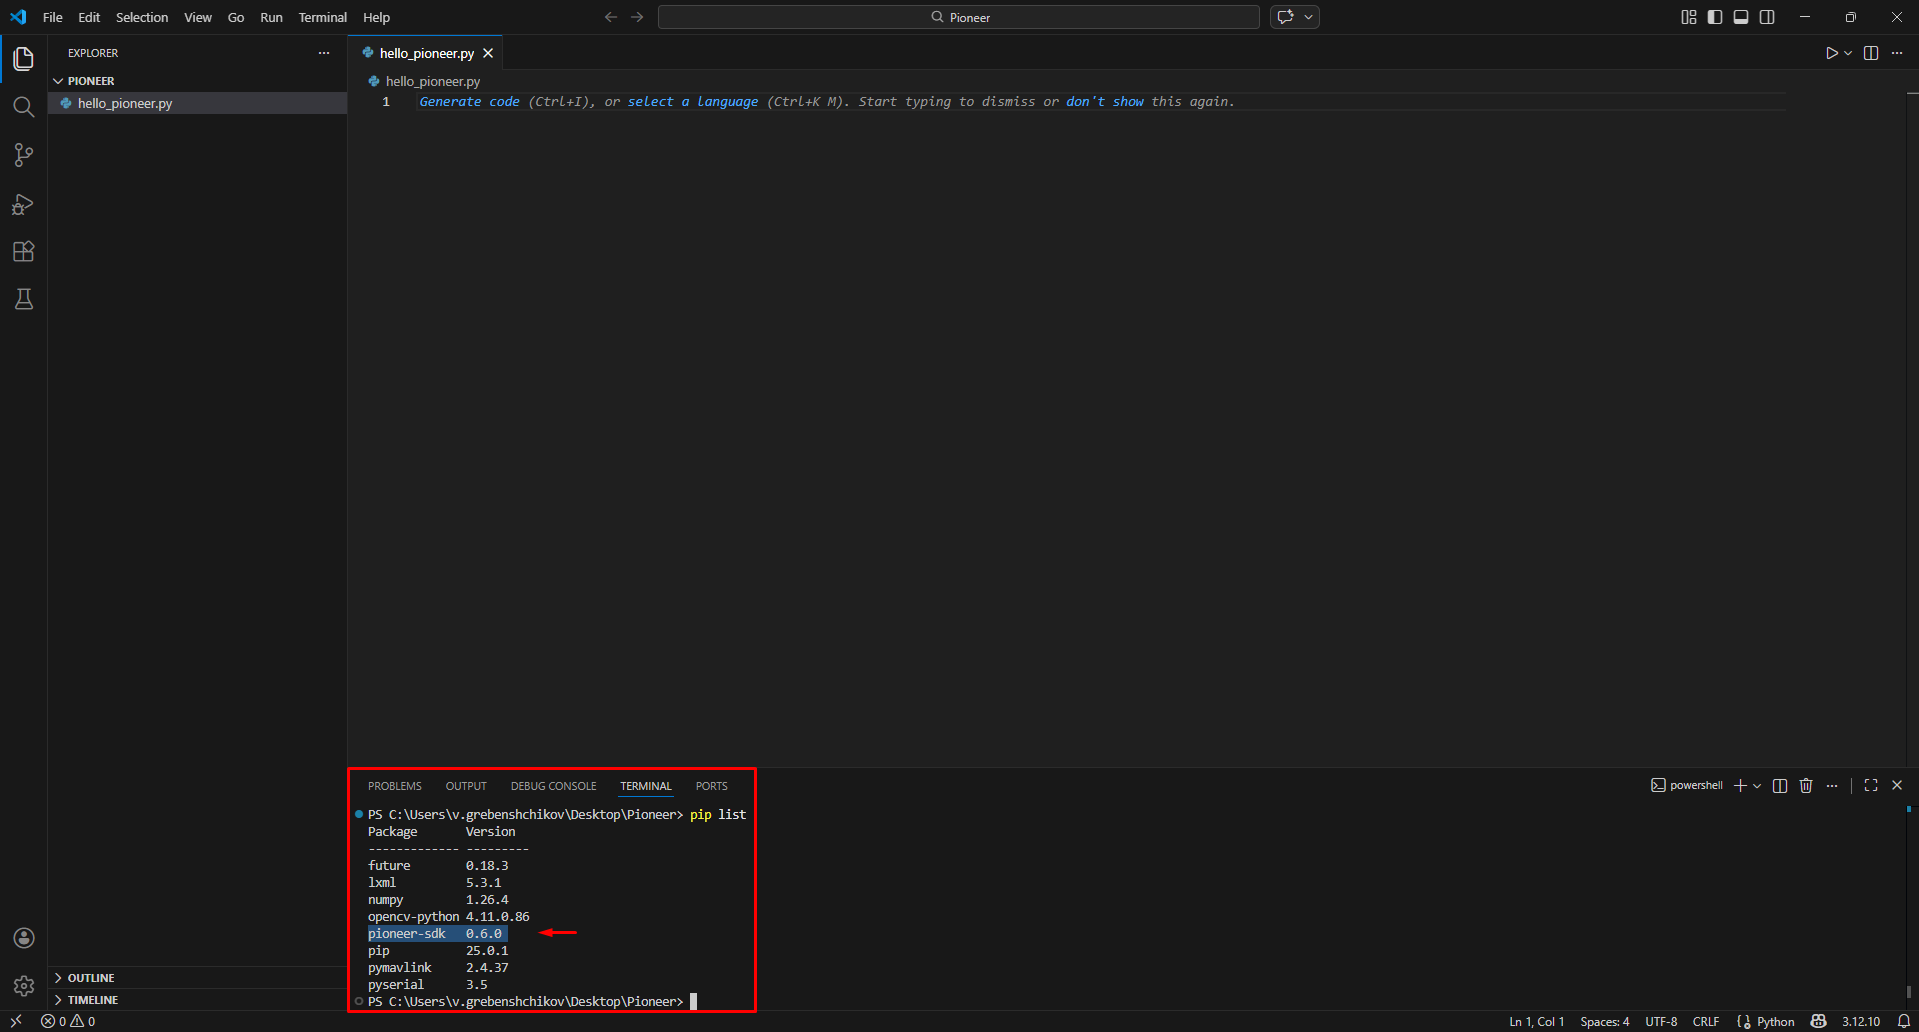1919x1032 pixels.
Task: Run the Python file with play icon
Action: tap(1831, 53)
